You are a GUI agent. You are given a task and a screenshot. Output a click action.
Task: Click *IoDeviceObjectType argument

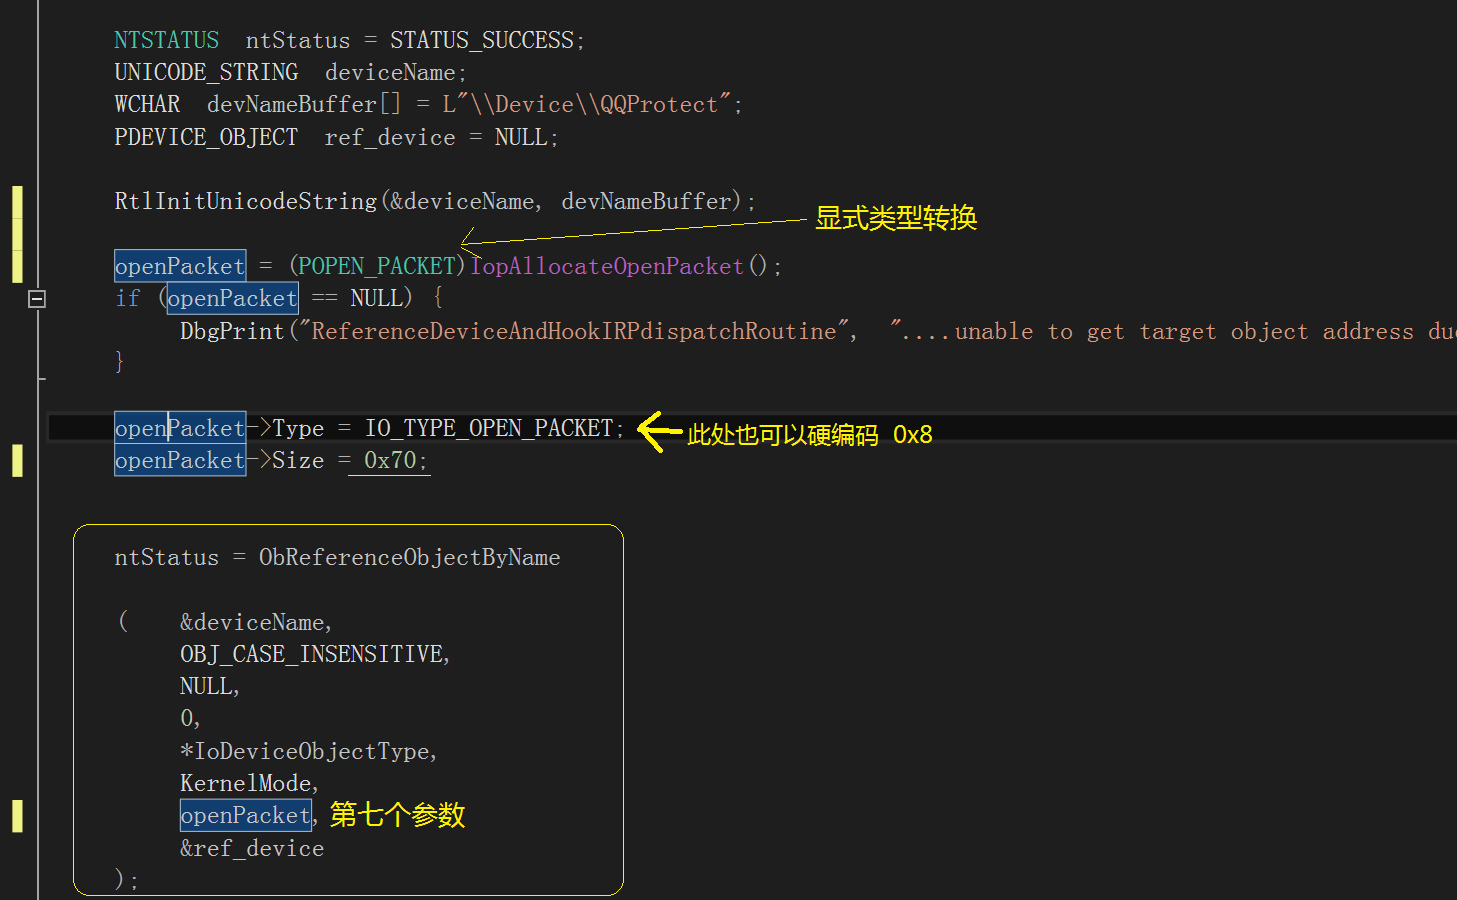pyautogui.click(x=305, y=751)
